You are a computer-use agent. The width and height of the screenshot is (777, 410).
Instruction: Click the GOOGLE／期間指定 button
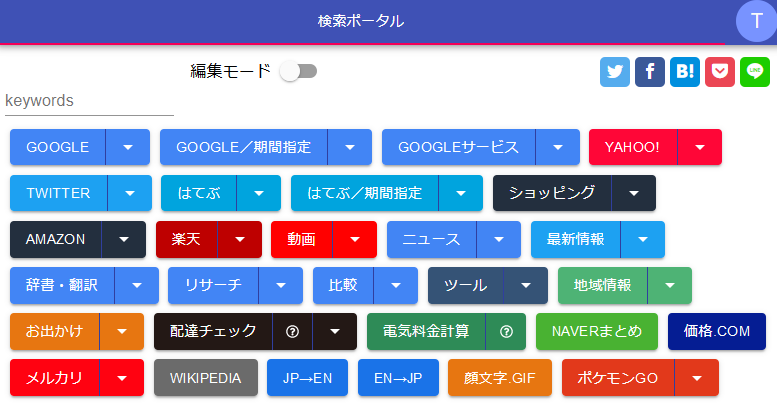click(x=243, y=147)
